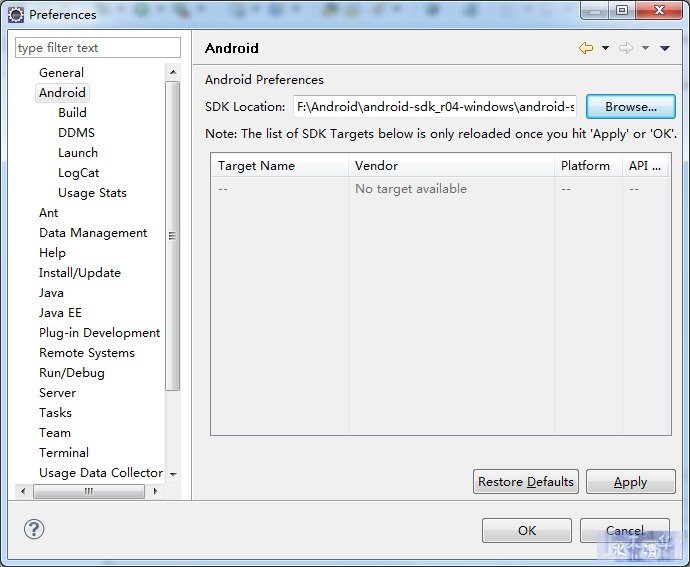Select Remote Systems category
Viewport: 690px width, 567px height.
click(x=87, y=353)
